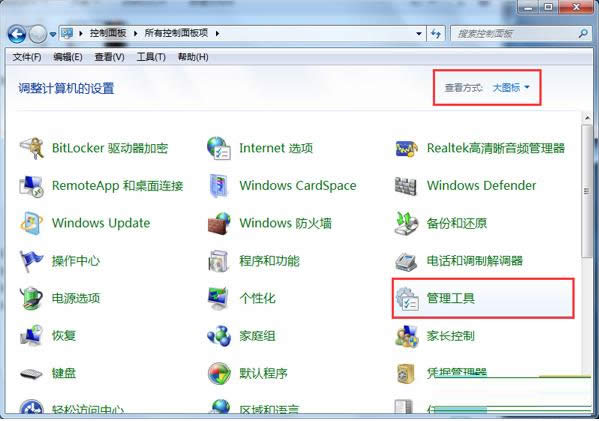The height and width of the screenshot is (421, 599).
Task: Expand the arrow after 所有控制面板项 breadcrumb
Action: tap(217, 34)
